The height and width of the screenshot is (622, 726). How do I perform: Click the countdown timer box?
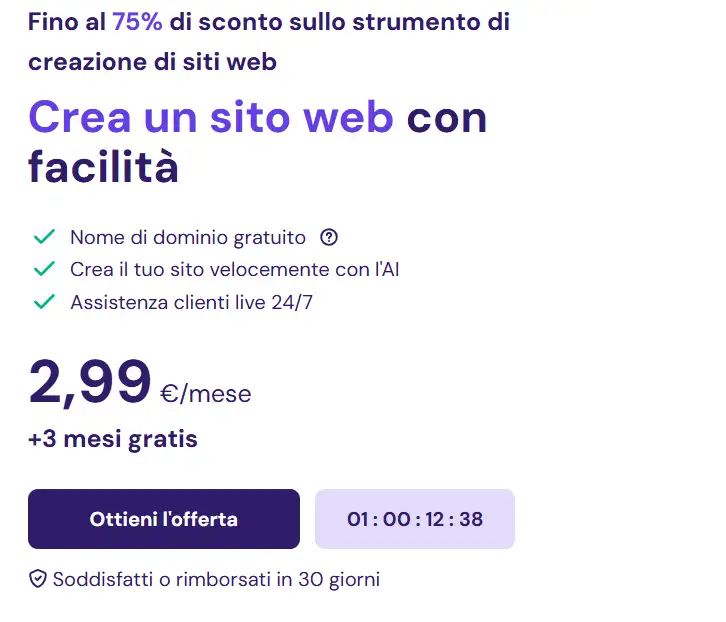(414, 519)
